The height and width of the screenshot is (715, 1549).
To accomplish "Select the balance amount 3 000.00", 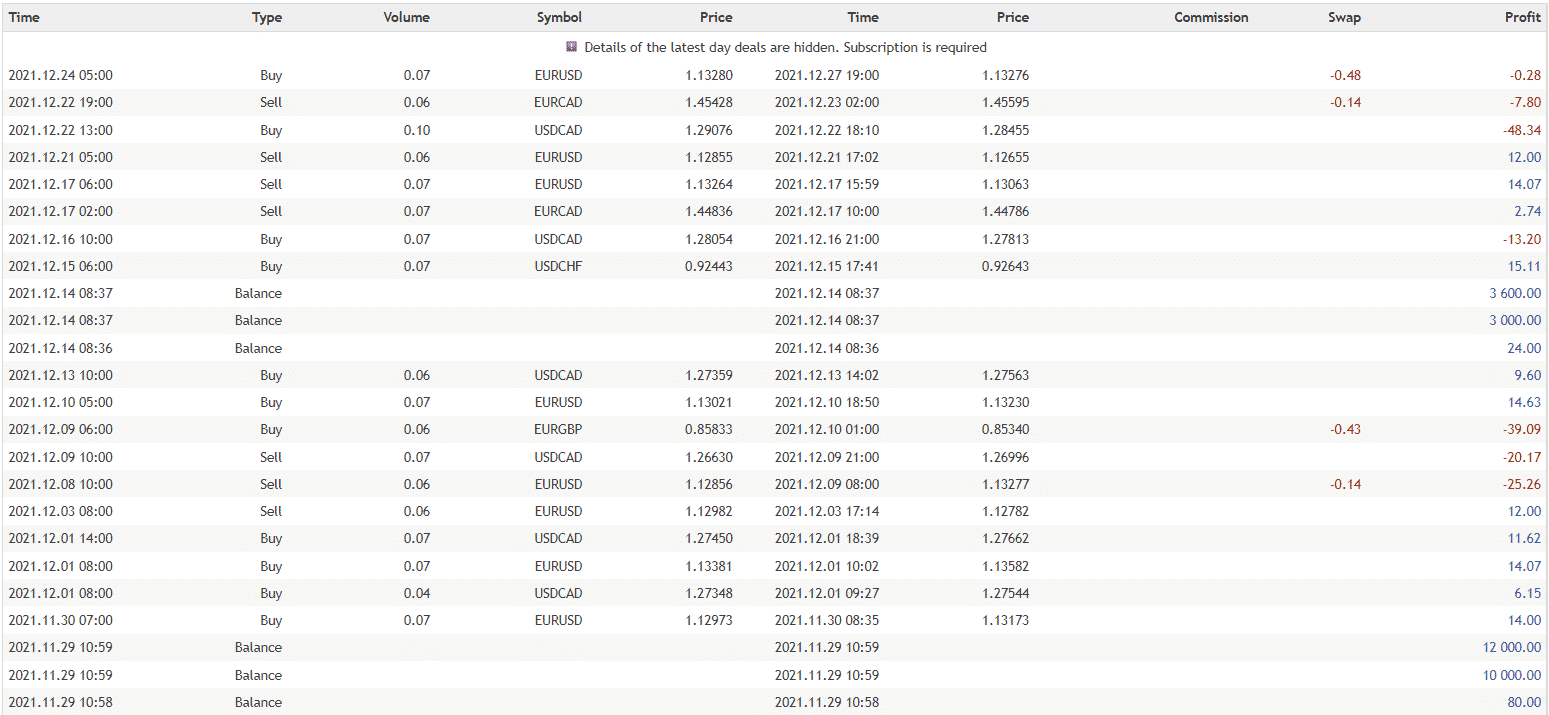I will tap(1515, 320).
